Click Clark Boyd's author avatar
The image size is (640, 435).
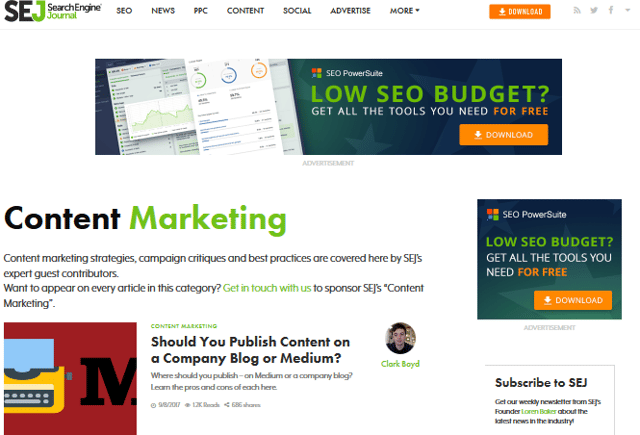tap(400, 338)
